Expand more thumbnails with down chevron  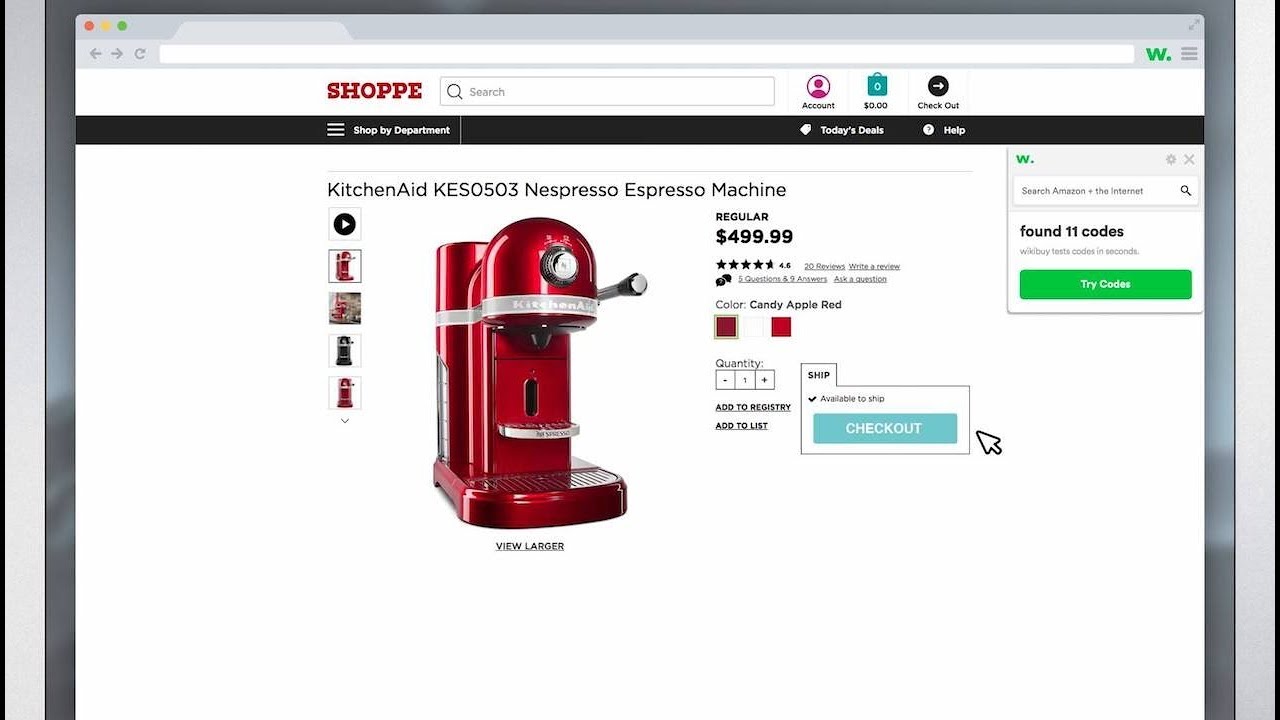tap(345, 421)
